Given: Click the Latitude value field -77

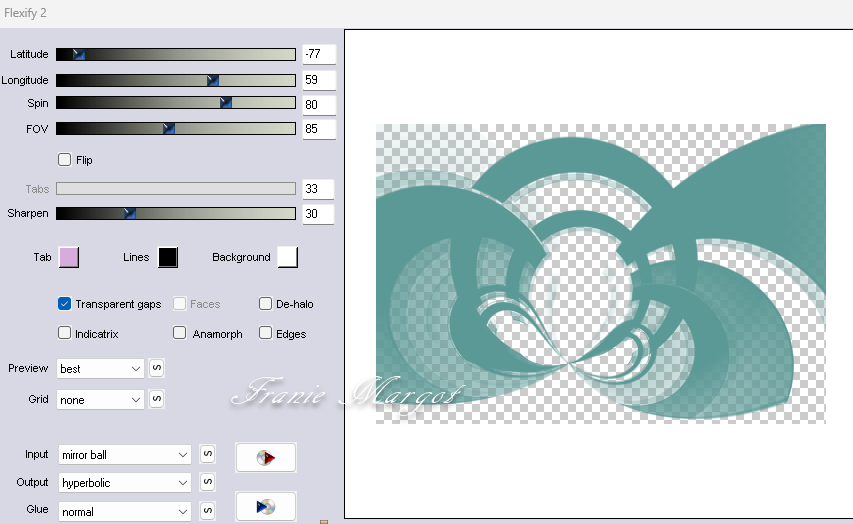Looking at the screenshot, I should coord(319,54).
